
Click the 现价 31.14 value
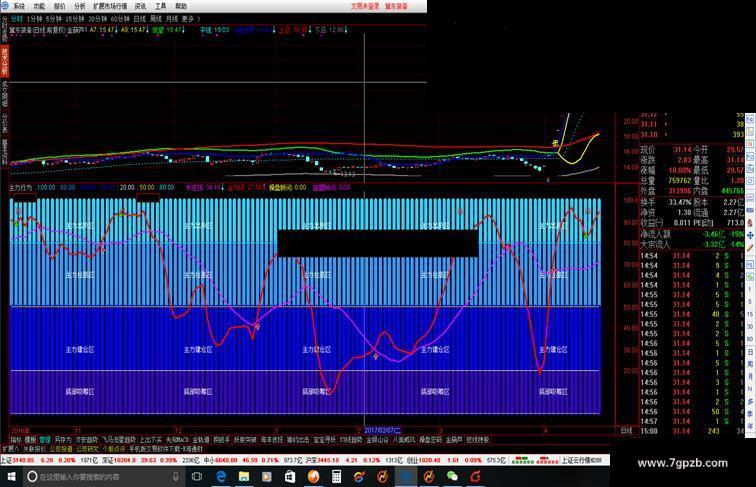coord(682,150)
